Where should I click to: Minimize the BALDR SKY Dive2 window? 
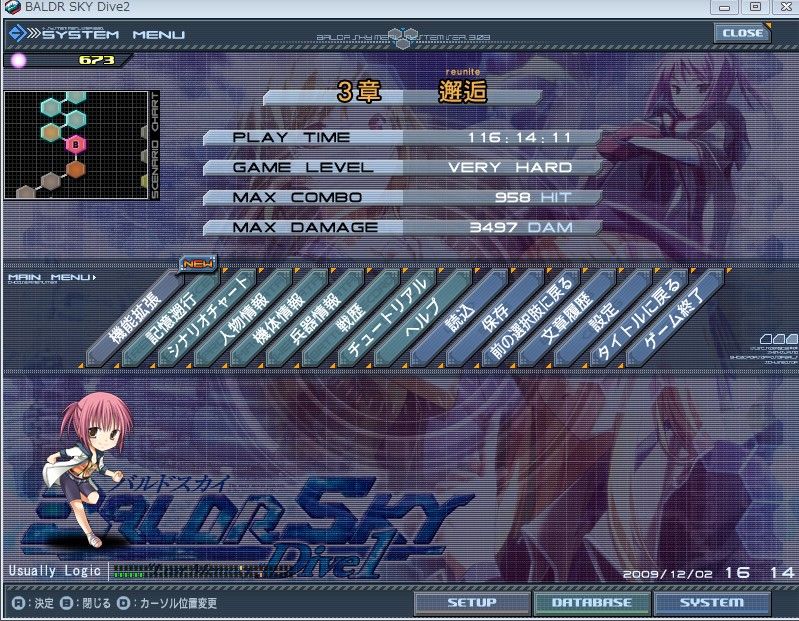(x=724, y=7)
